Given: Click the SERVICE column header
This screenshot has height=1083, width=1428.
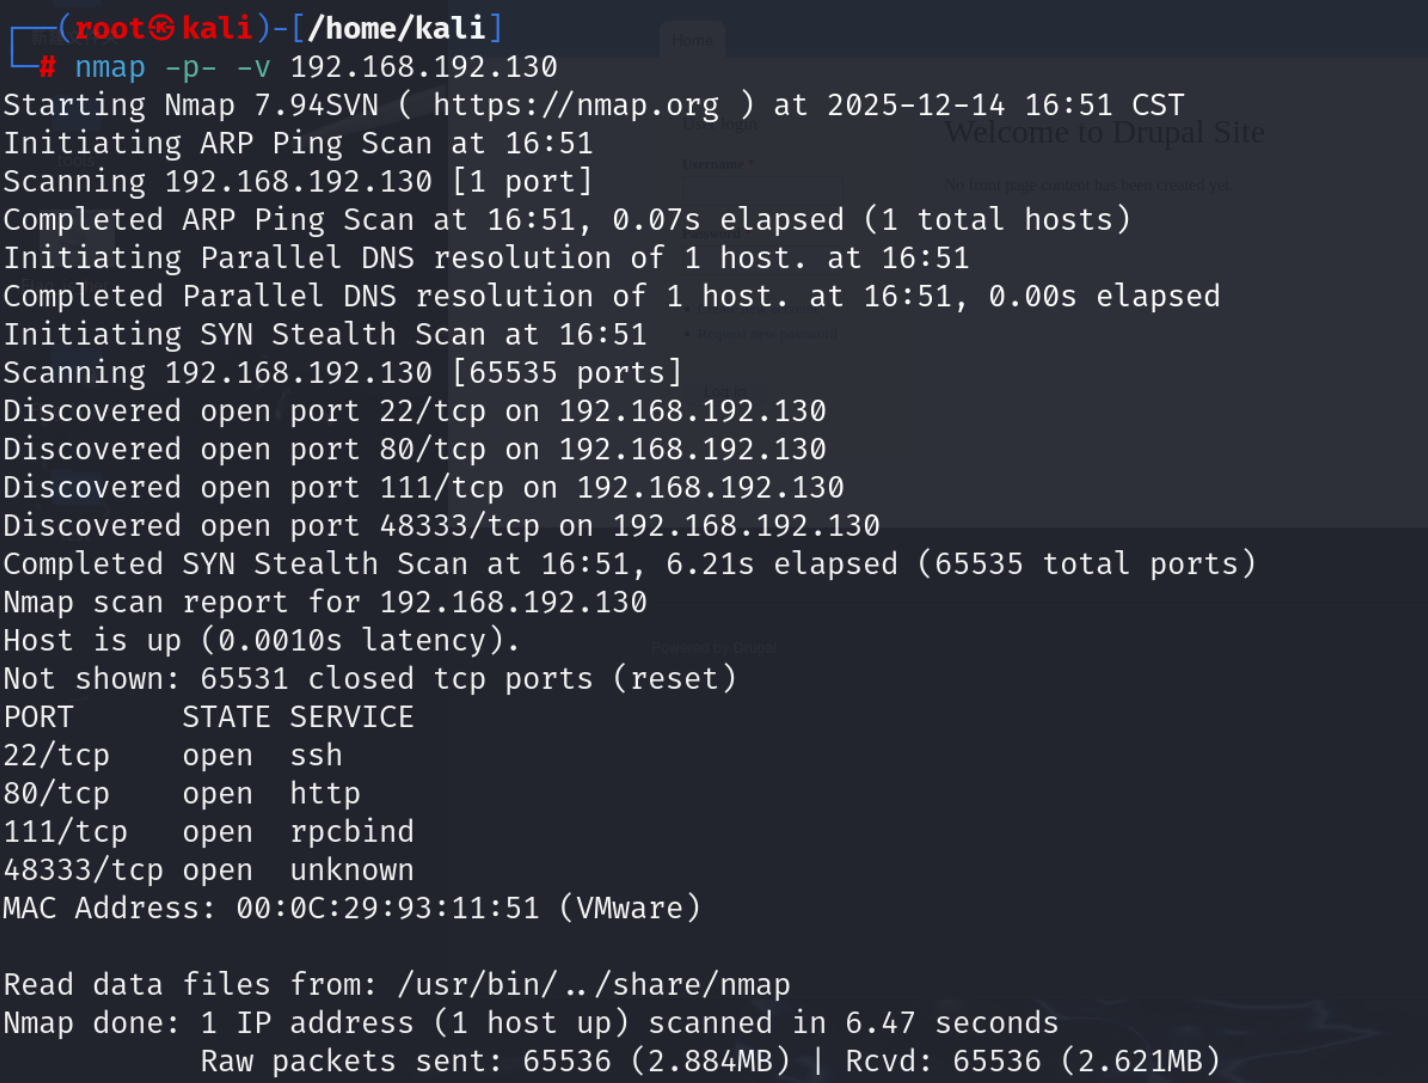Looking at the screenshot, I should 351,717.
